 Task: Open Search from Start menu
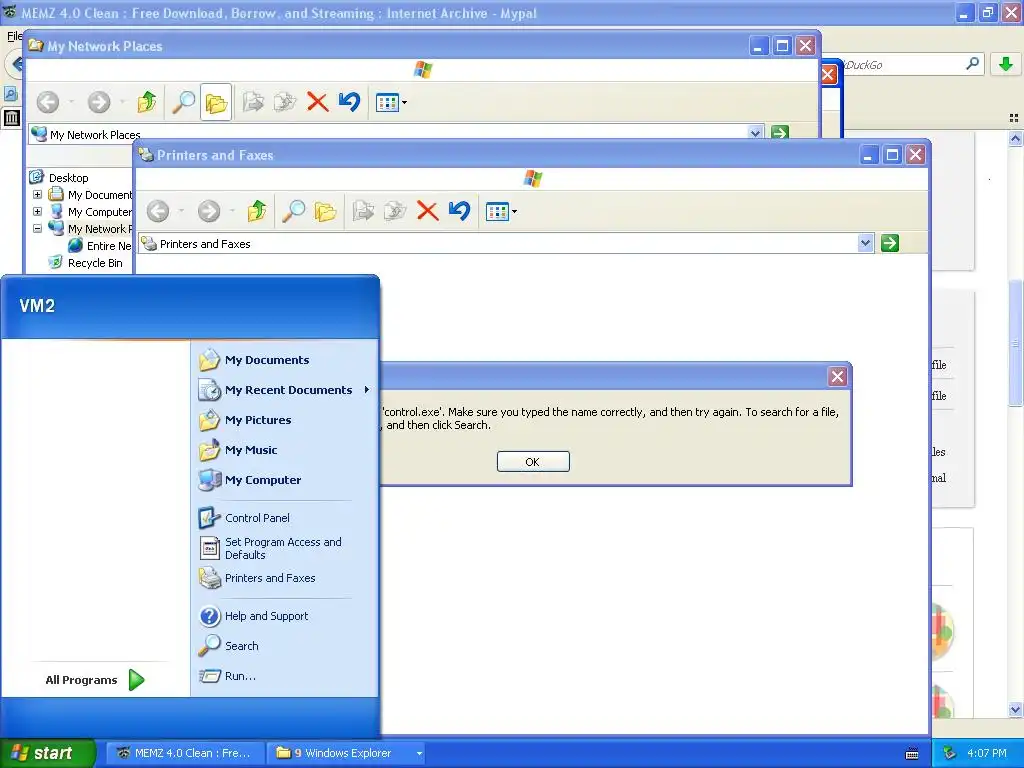pos(242,646)
